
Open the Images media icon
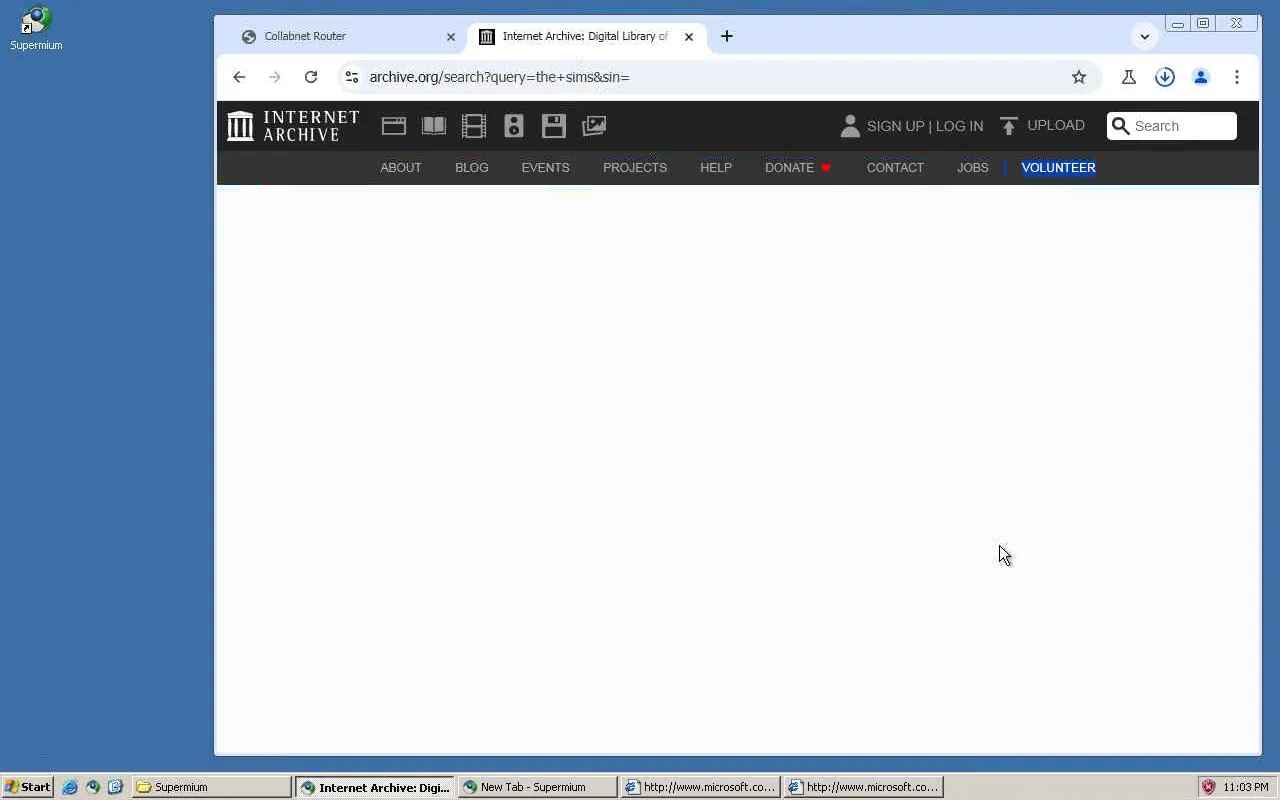[594, 126]
